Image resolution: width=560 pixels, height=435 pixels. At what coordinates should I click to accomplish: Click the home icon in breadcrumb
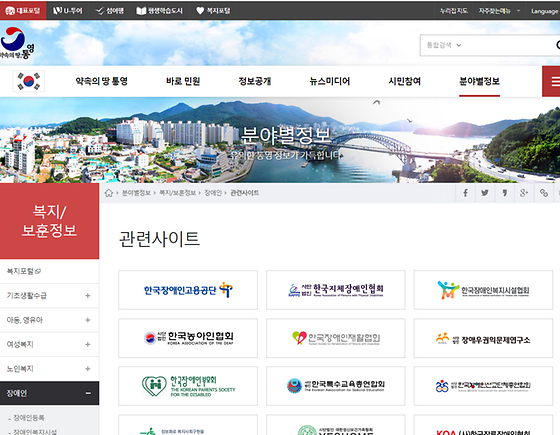click(x=109, y=193)
